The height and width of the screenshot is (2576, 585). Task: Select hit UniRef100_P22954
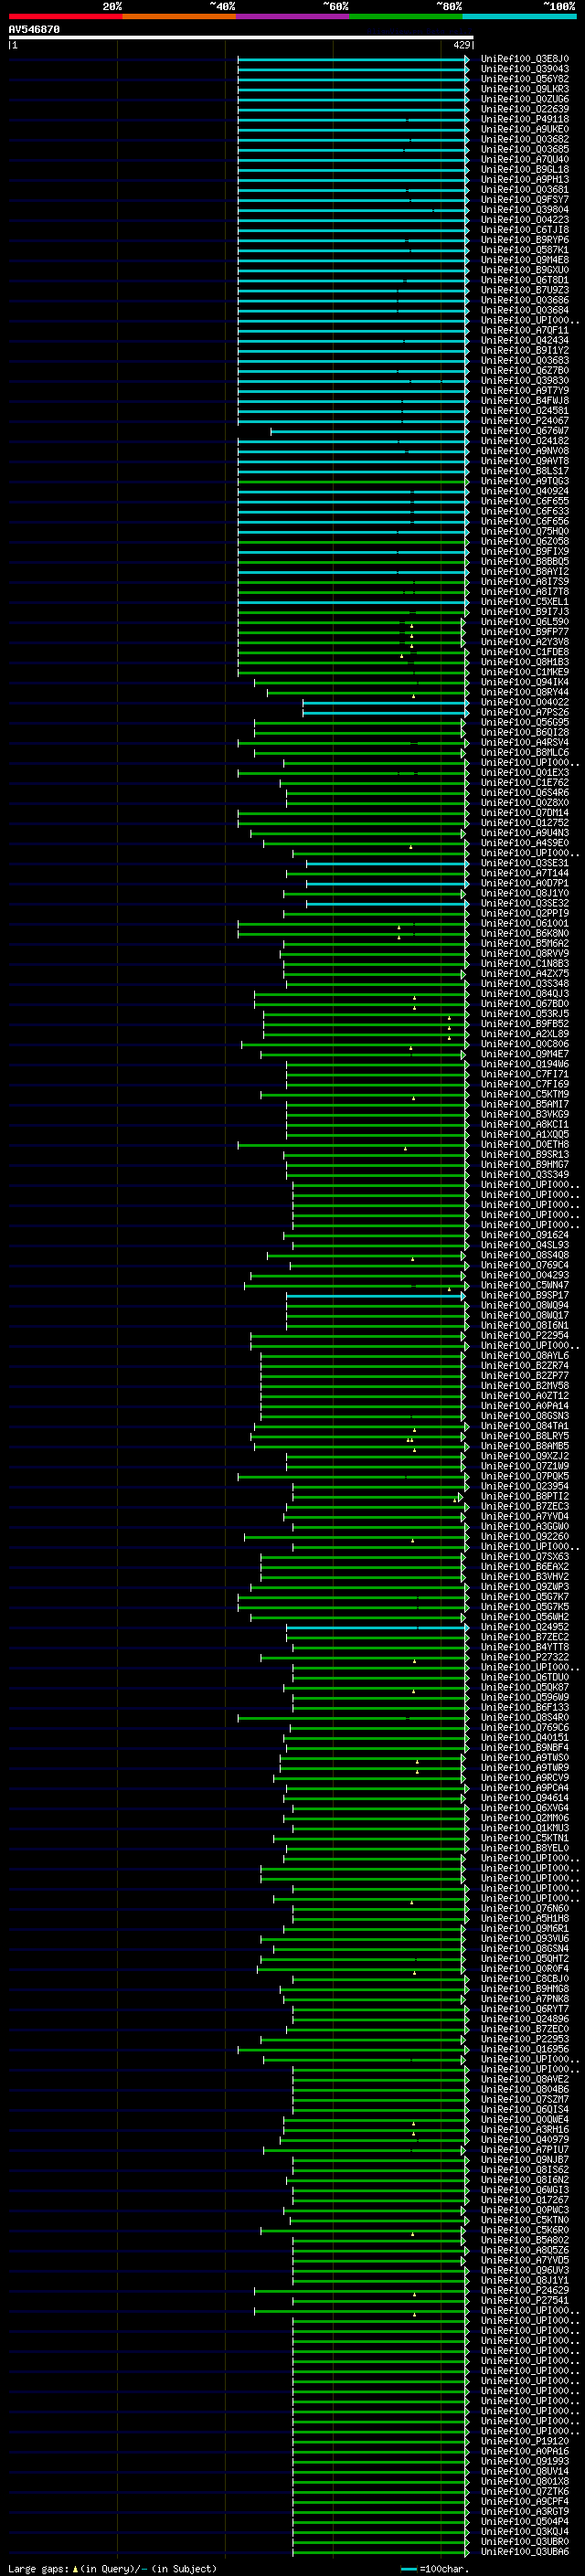click(x=524, y=1335)
